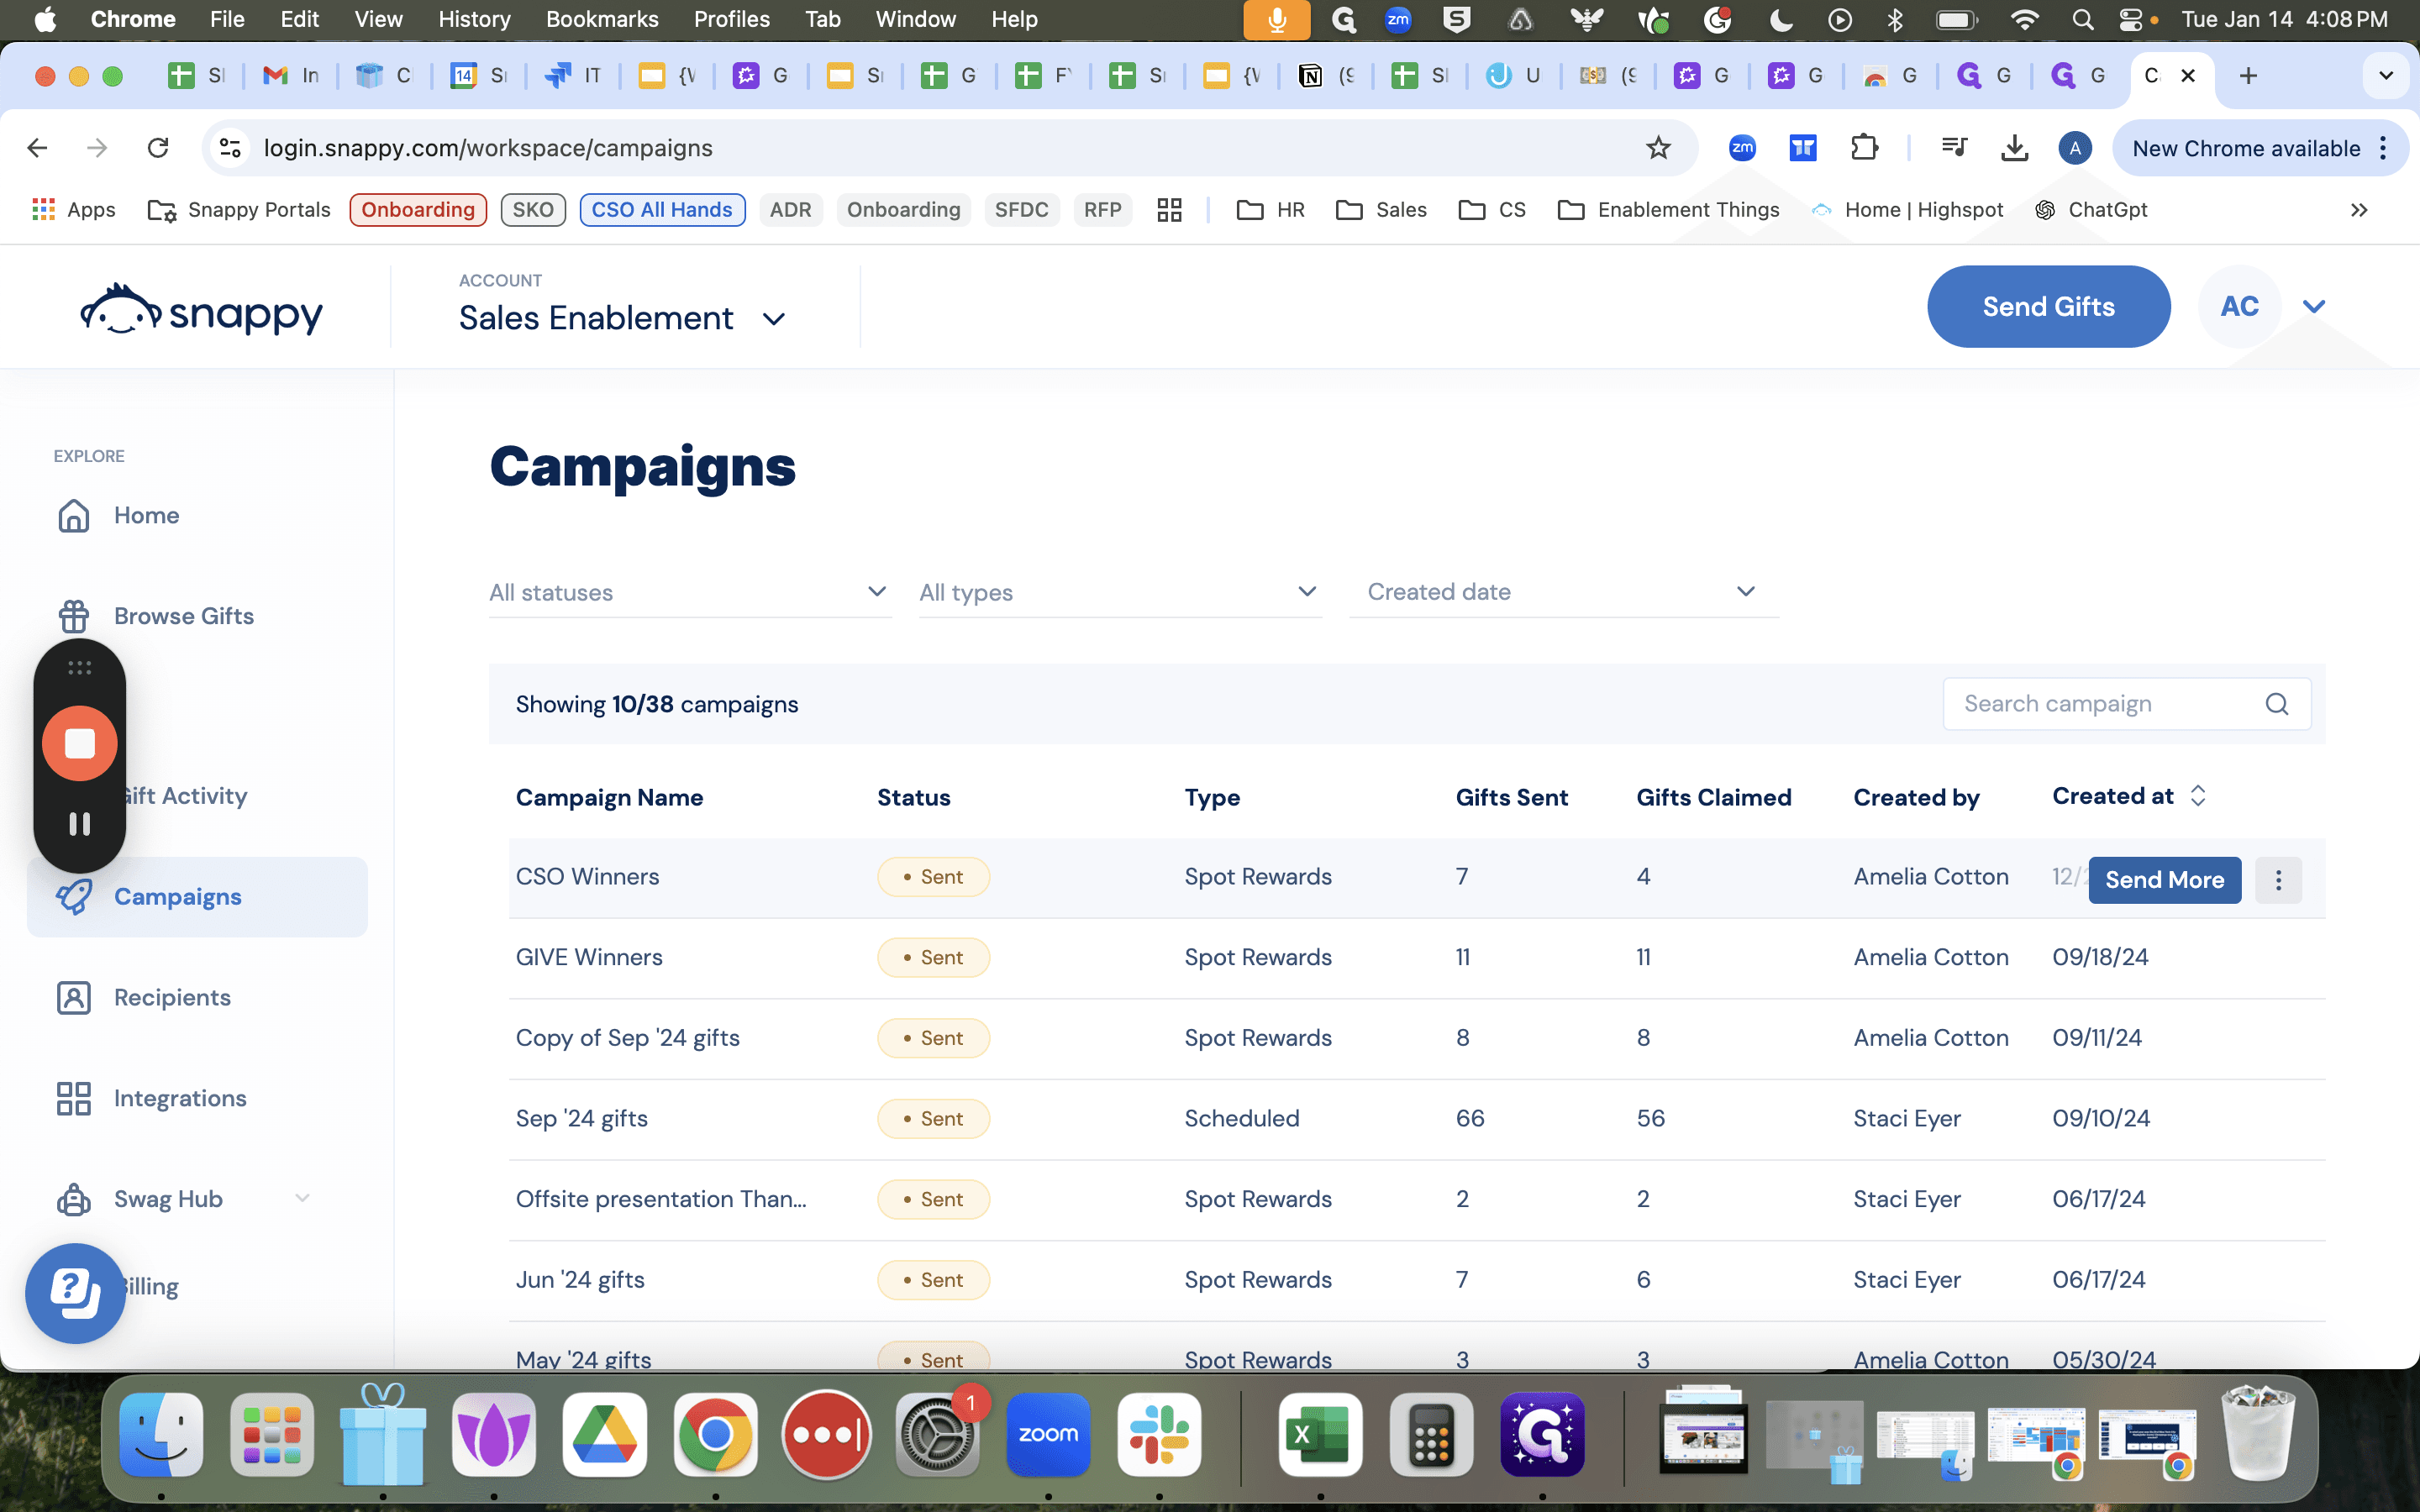Open Copy of Sep '24 gifts campaign
This screenshot has width=2420, height=1512.
[x=627, y=1038]
